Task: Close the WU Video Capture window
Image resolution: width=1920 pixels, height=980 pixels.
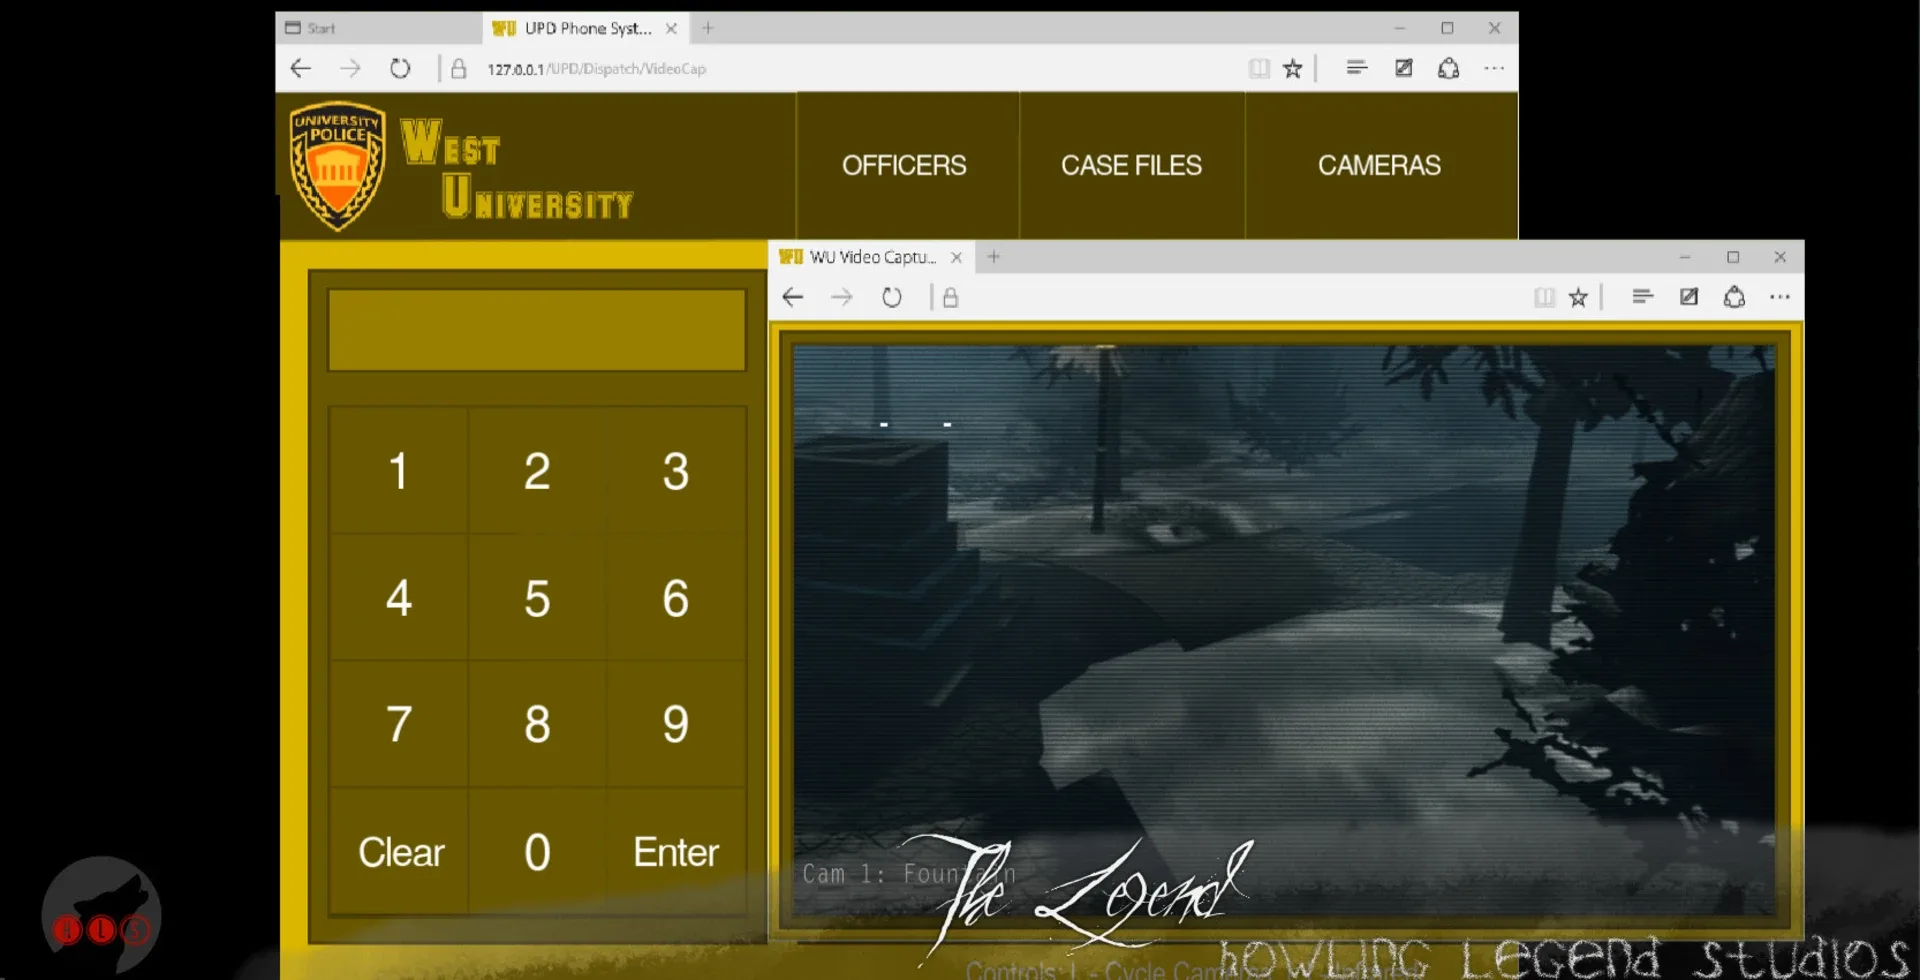Action: [1780, 257]
